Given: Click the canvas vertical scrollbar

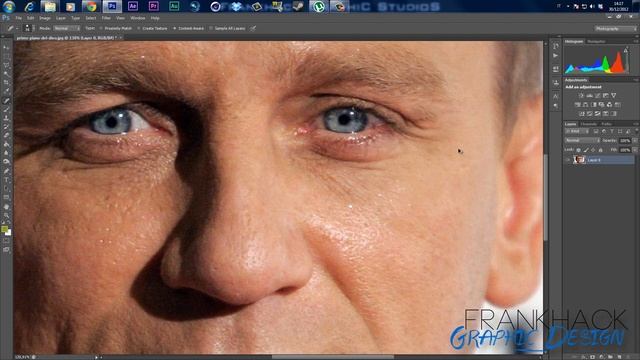Looking at the screenshot, I should coord(545,198).
